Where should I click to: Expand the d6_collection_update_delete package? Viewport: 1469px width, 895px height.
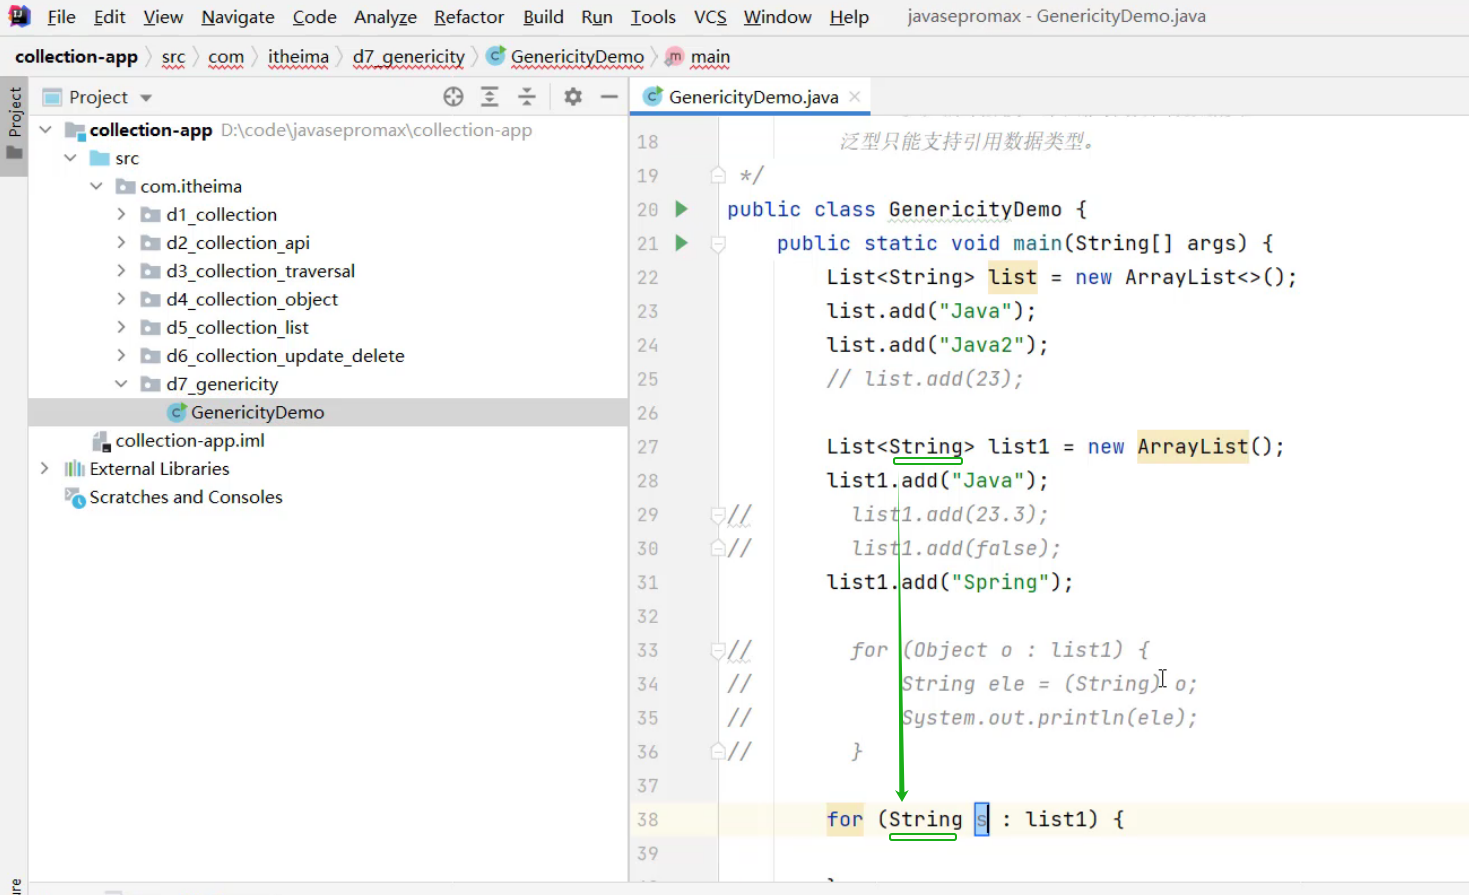pyautogui.click(x=121, y=355)
